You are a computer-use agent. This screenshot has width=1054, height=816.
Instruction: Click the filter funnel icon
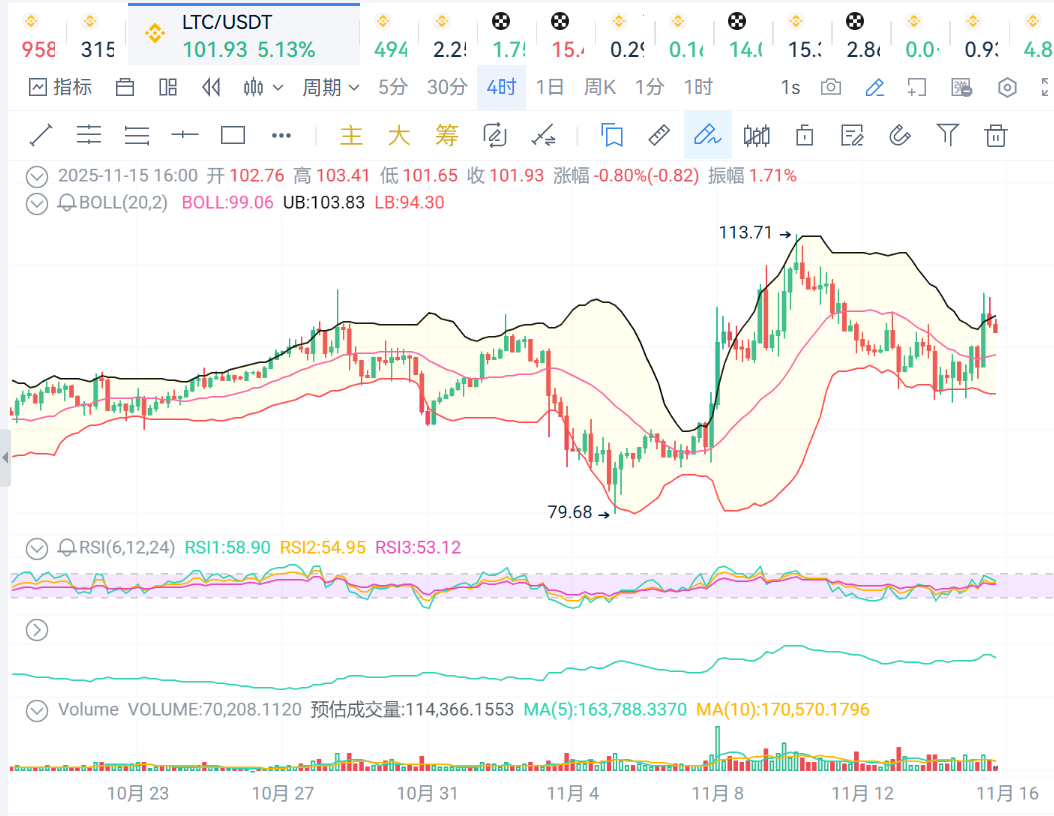(x=947, y=135)
